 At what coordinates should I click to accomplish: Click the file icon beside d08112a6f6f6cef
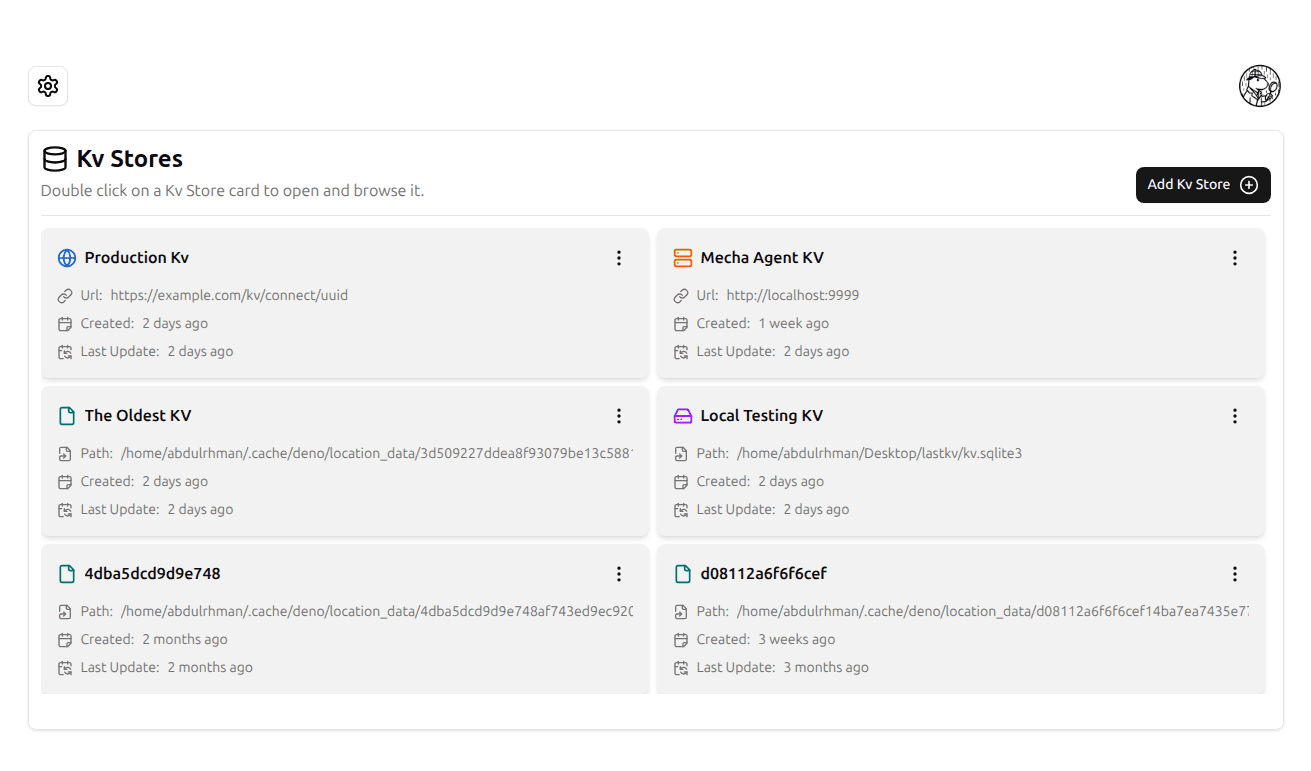[x=683, y=574]
